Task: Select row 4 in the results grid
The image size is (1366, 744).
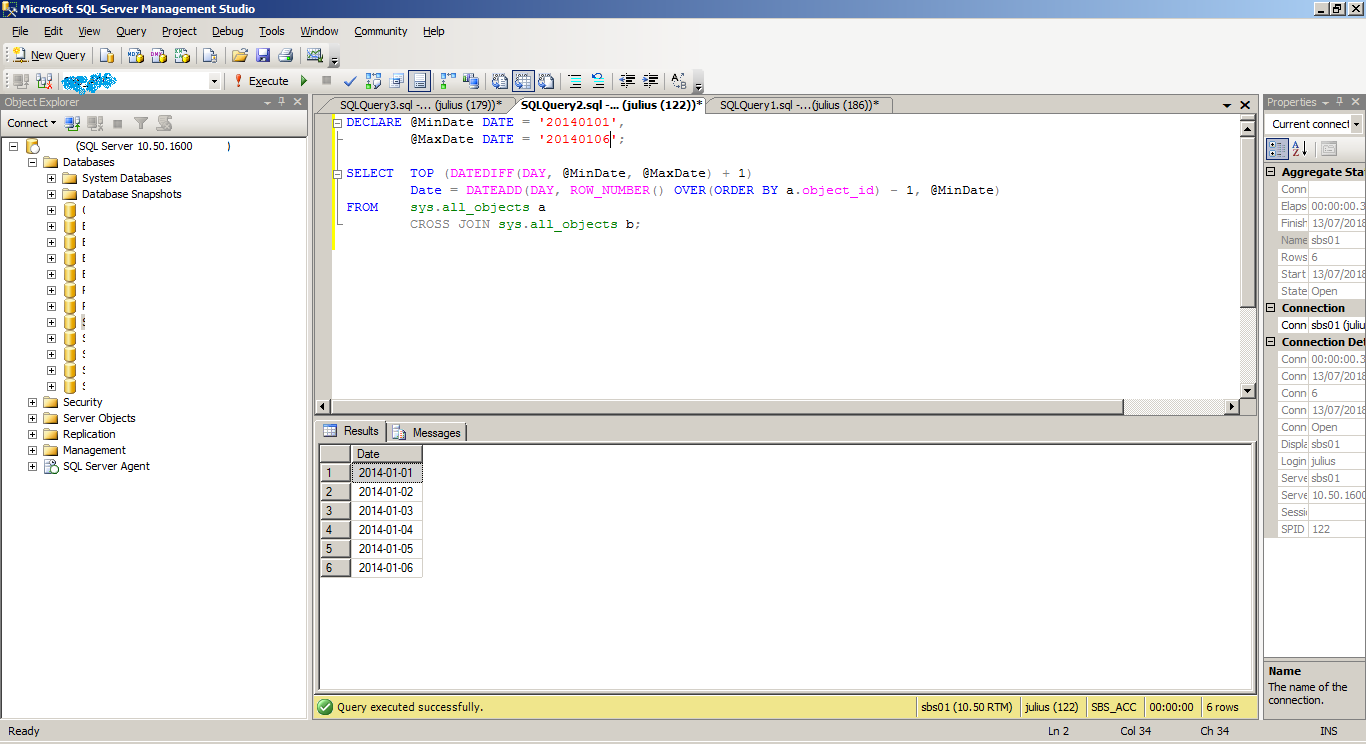Action: [336, 529]
